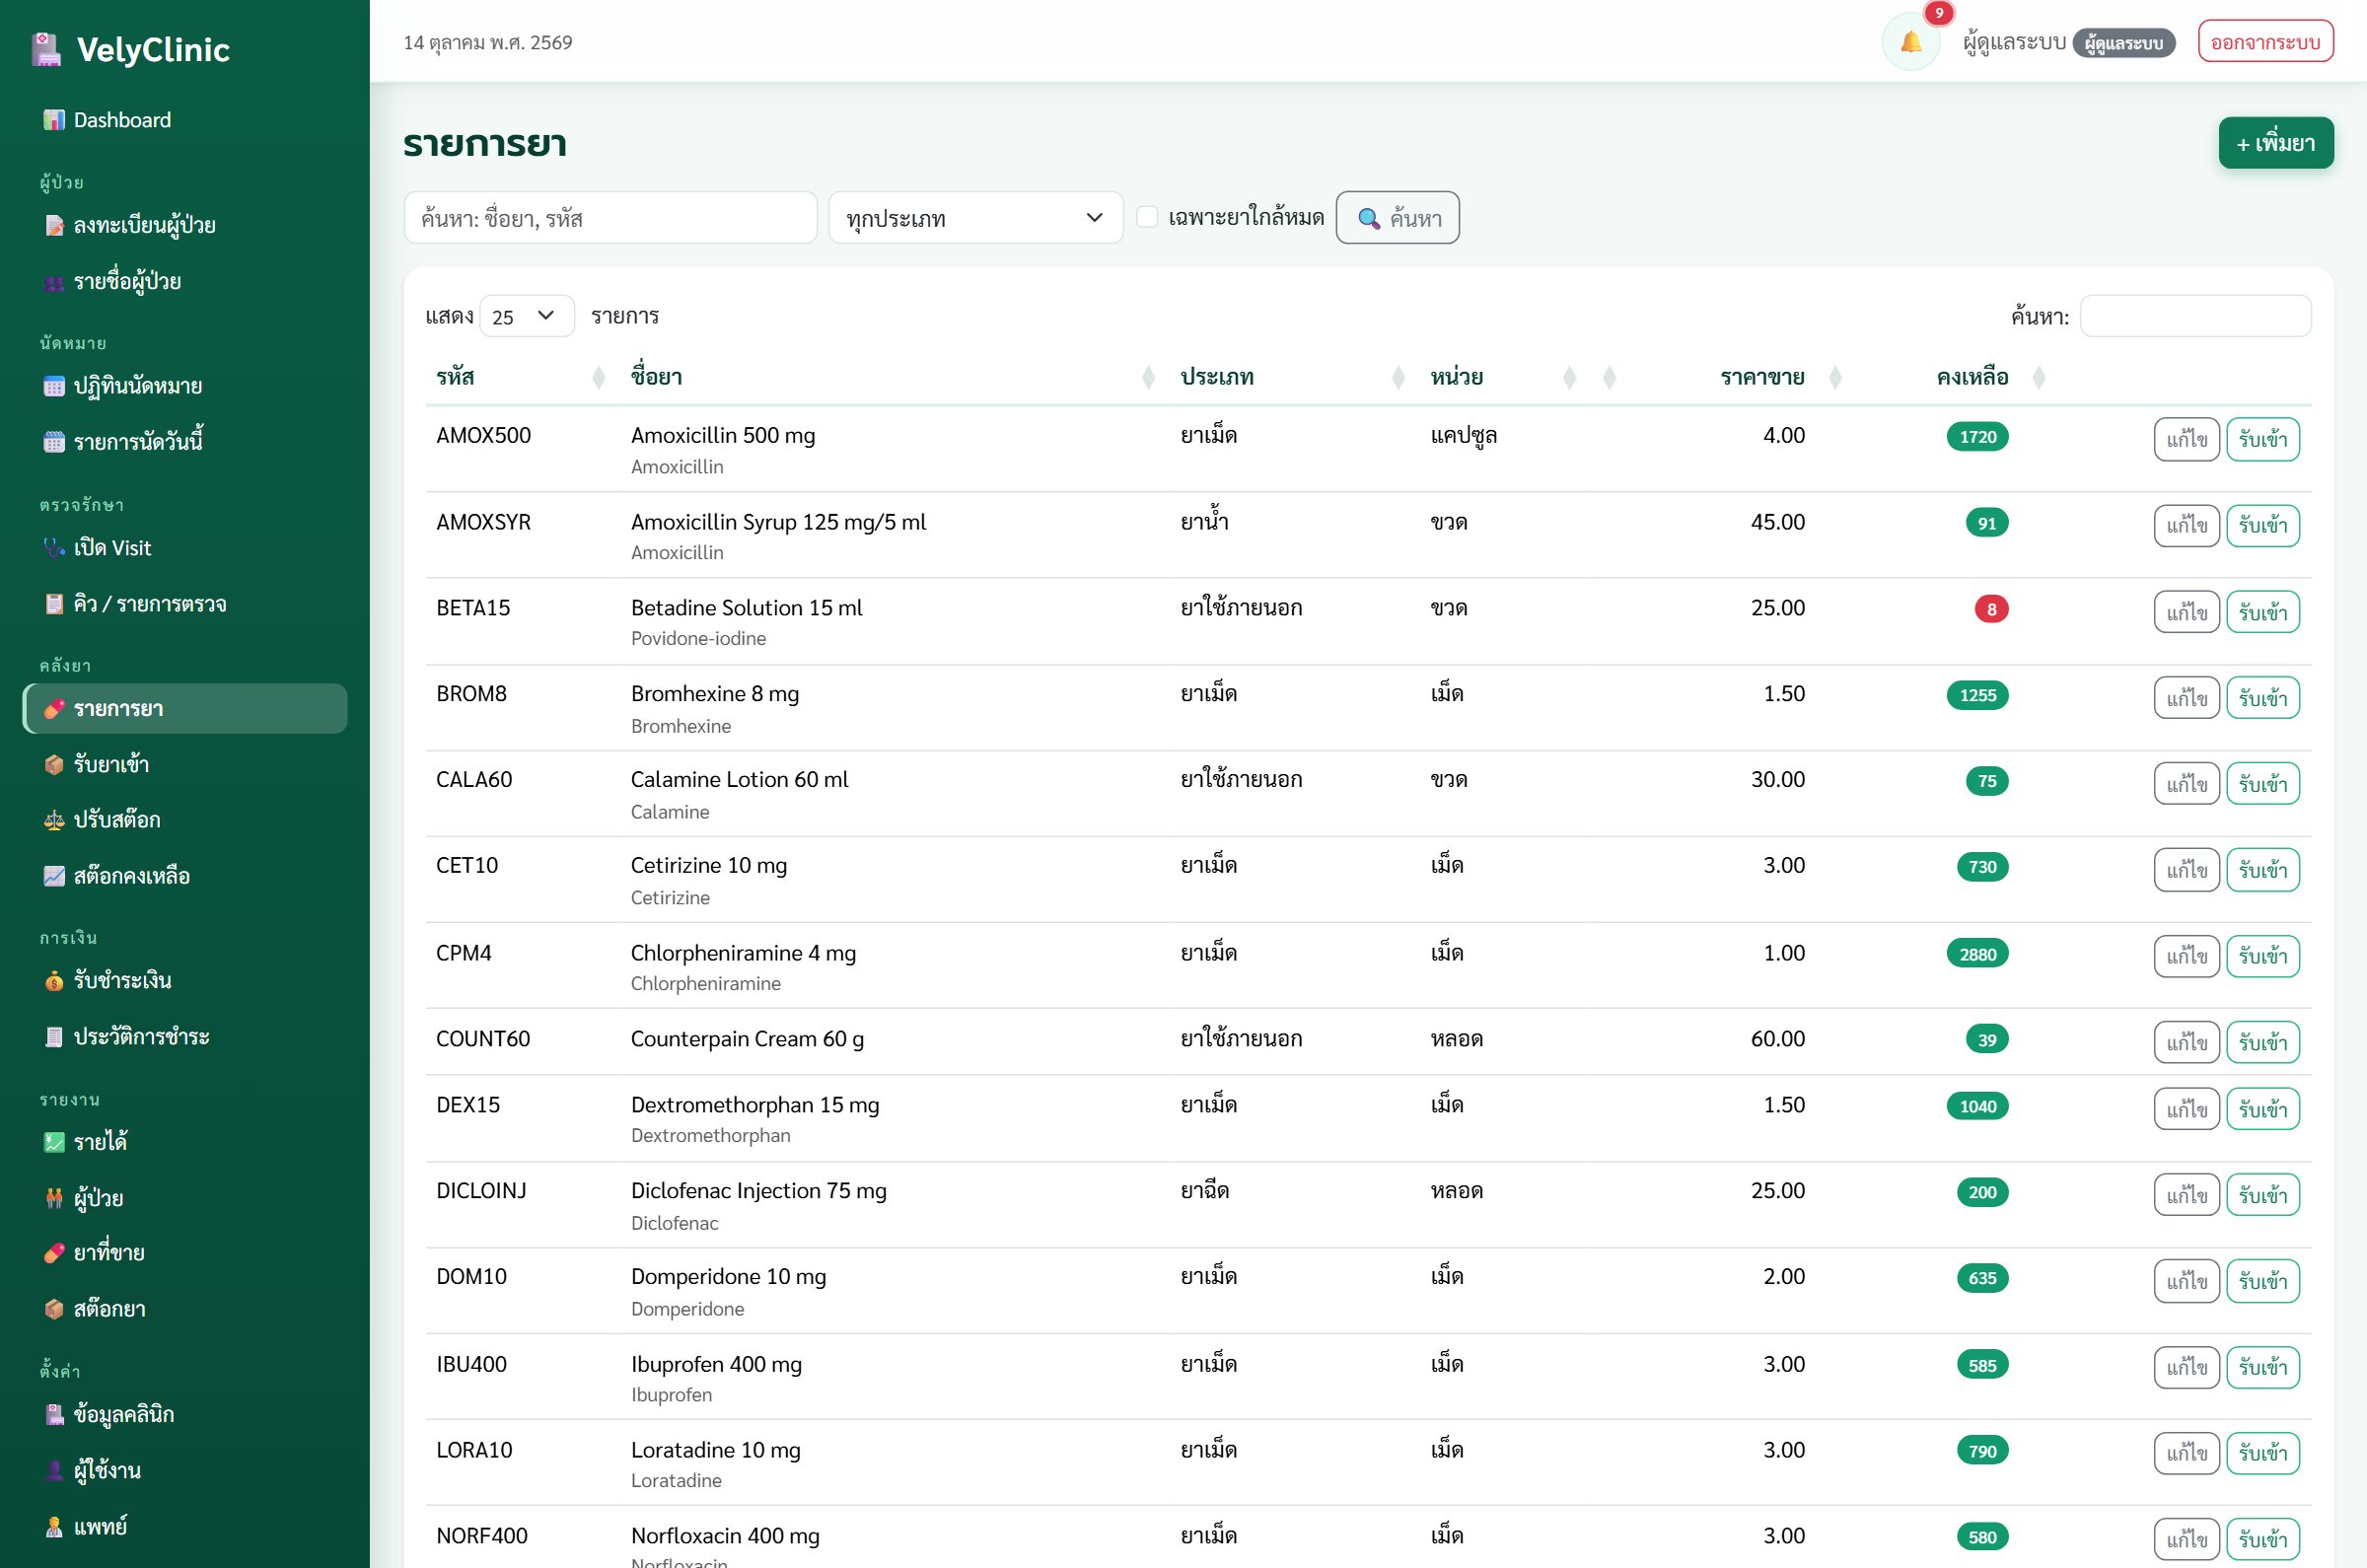
Task: Click the + เพิ่มยา button
Action: click(x=2275, y=143)
